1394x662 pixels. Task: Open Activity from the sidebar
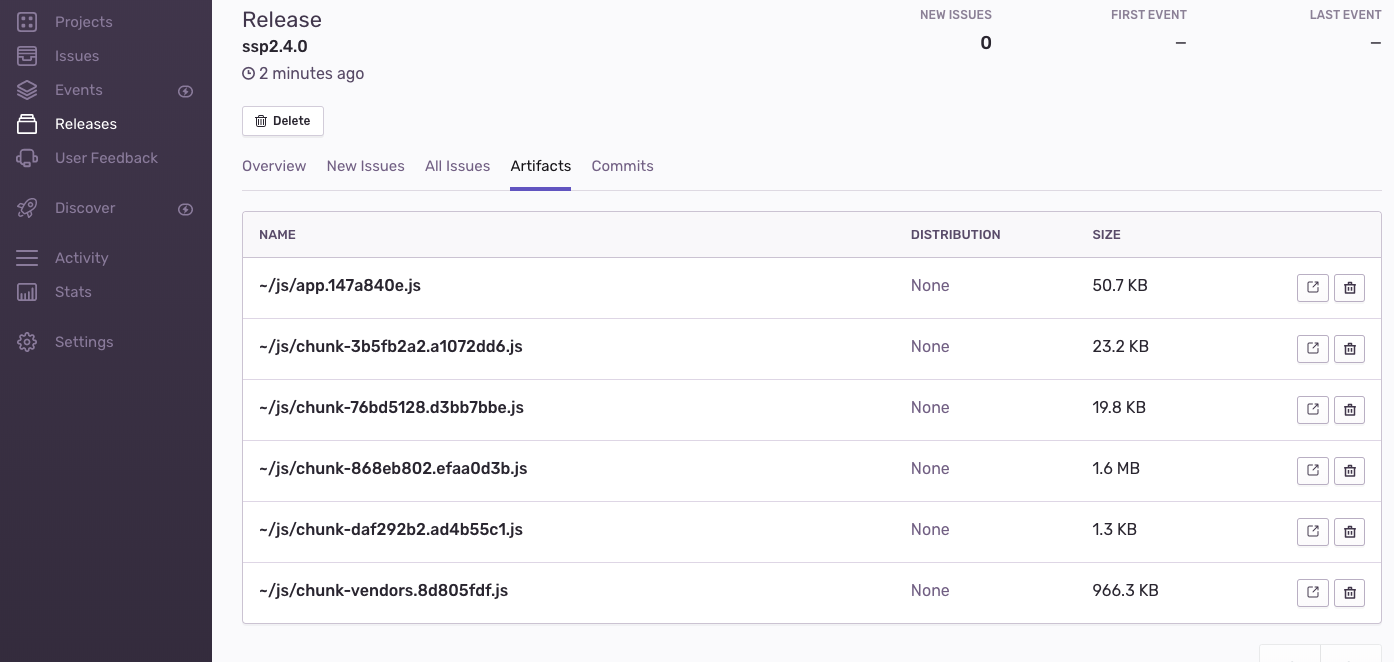click(81, 258)
